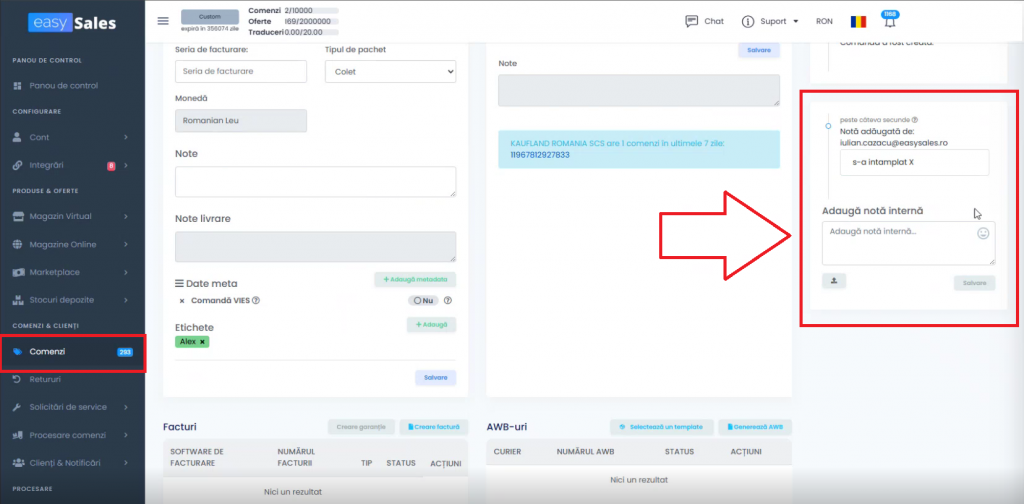Toggle the Comandă VIES Nu switch

tap(423, 301)
